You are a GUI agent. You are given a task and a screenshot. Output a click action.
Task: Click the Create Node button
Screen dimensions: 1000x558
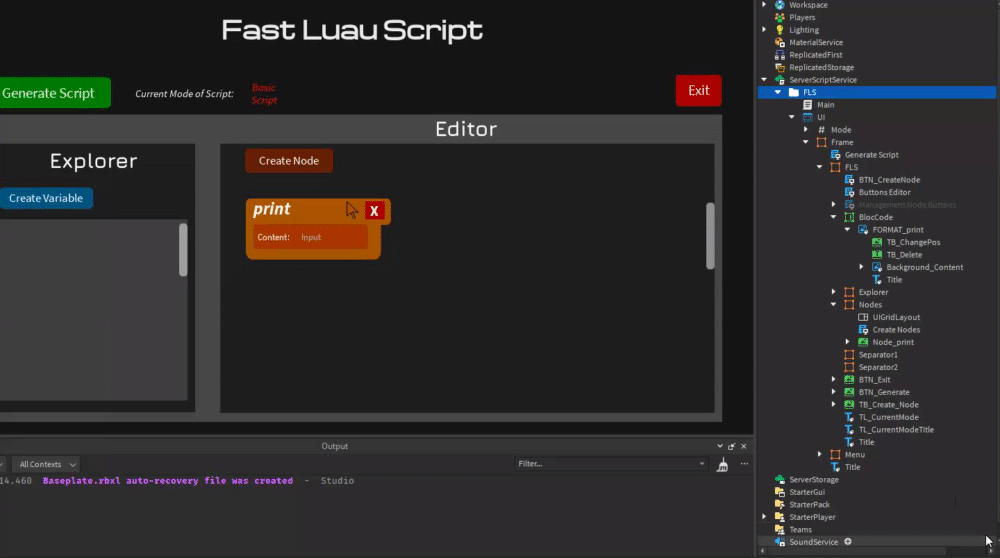point(289,161)
